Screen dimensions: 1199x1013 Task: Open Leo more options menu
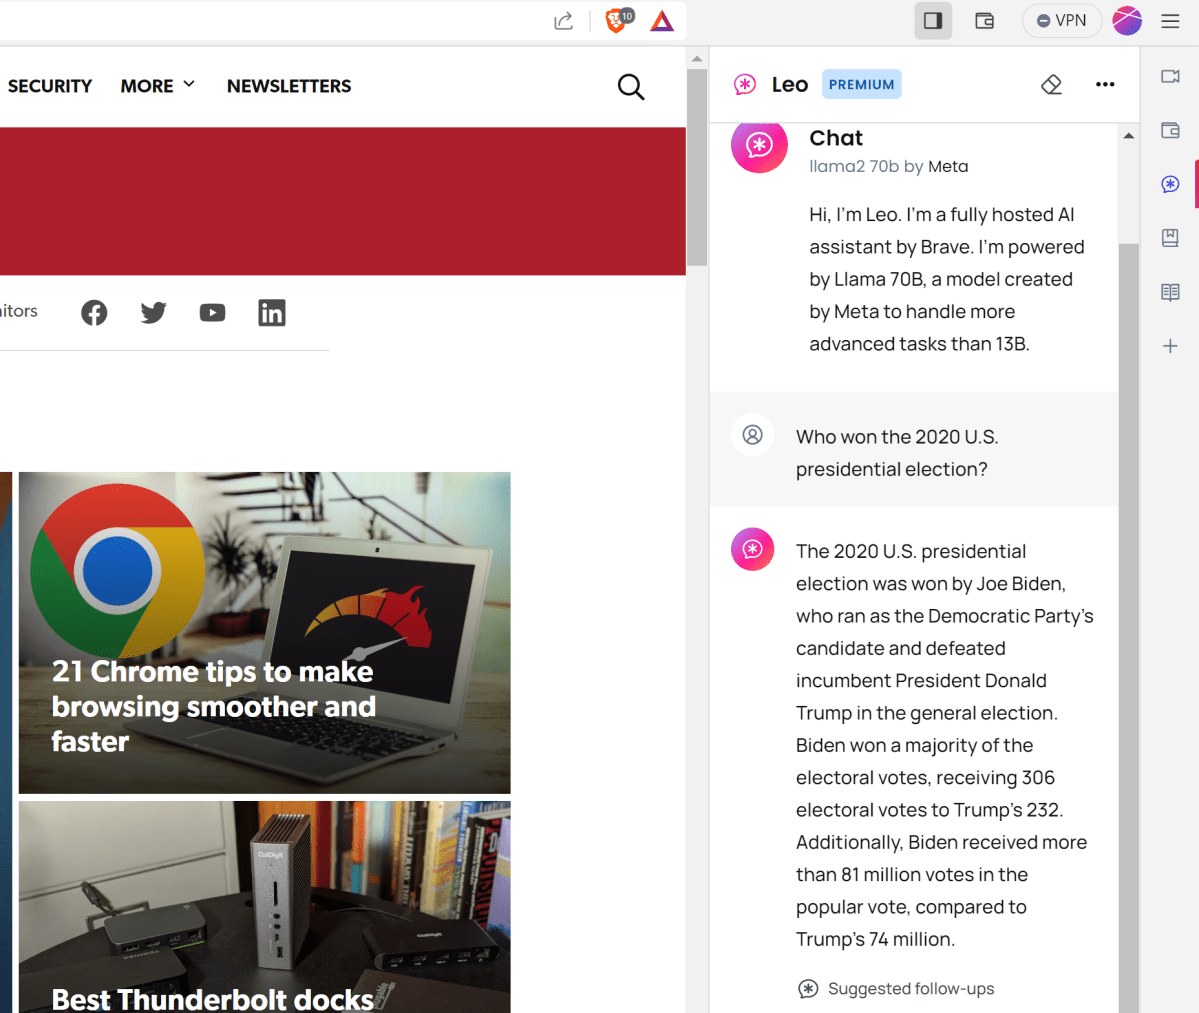pyautogui.click(x=1105, y=84)
